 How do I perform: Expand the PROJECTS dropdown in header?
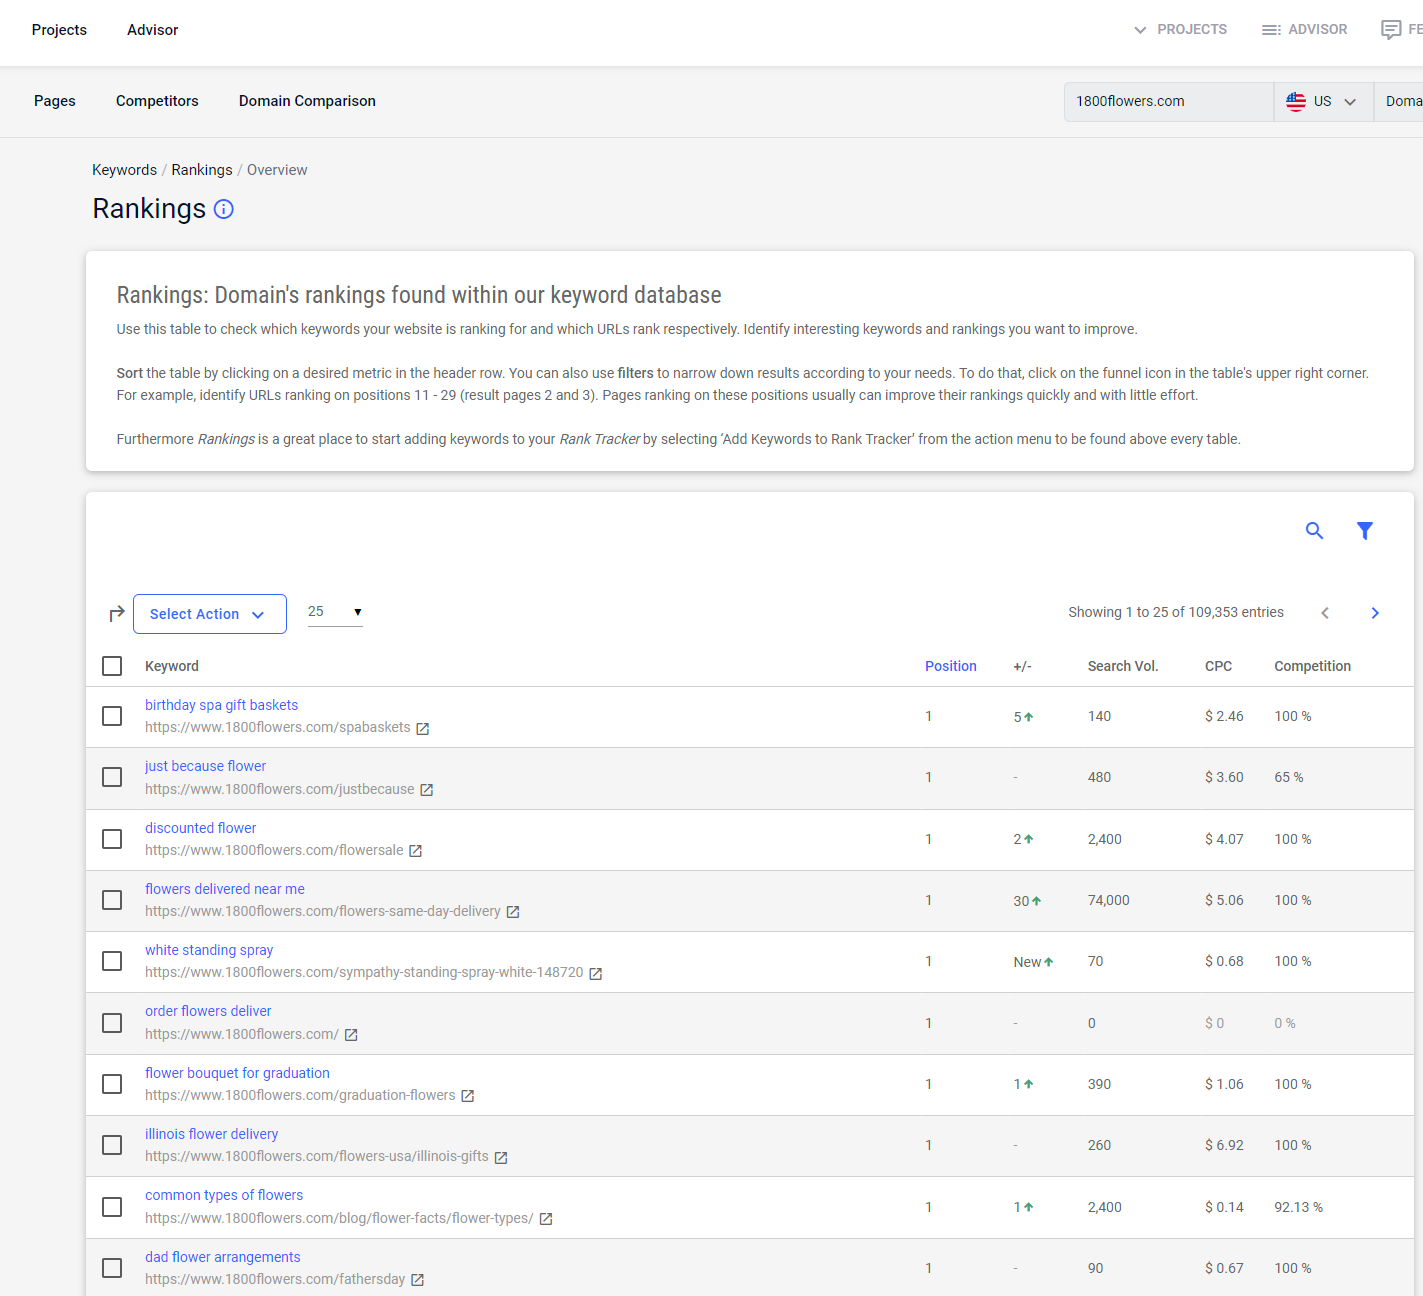pos(1180,30)
